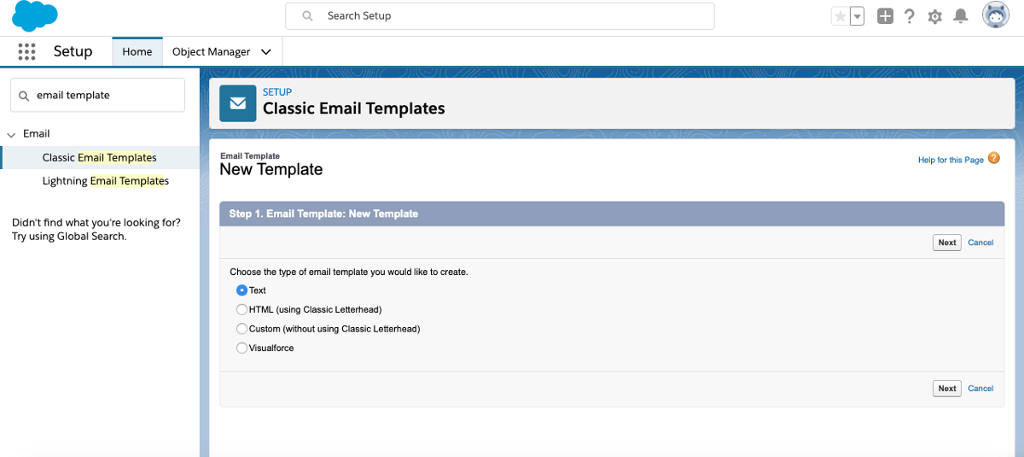Open Lightning Email Templates in sidebar
The width and height of the screenshot is (1024, 457).
click(106, 181)
